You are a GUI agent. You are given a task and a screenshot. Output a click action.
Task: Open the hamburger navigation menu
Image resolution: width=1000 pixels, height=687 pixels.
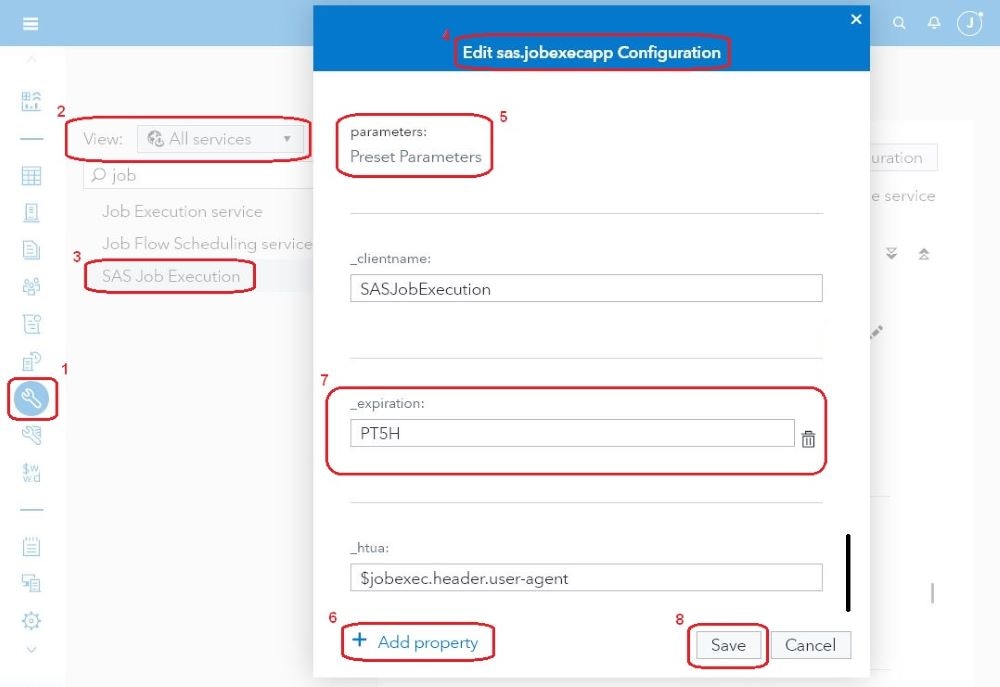click(27, 22)
